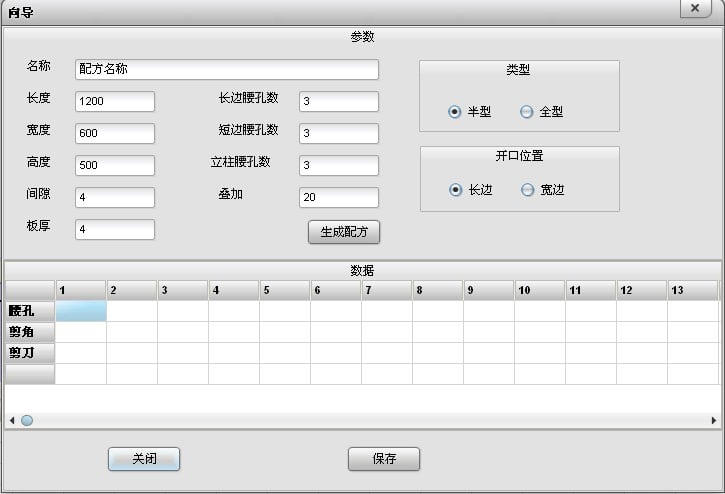Select column header 12 in data table
The height and width of the screenshot is (494, 725).
click(x=642, y=290)
